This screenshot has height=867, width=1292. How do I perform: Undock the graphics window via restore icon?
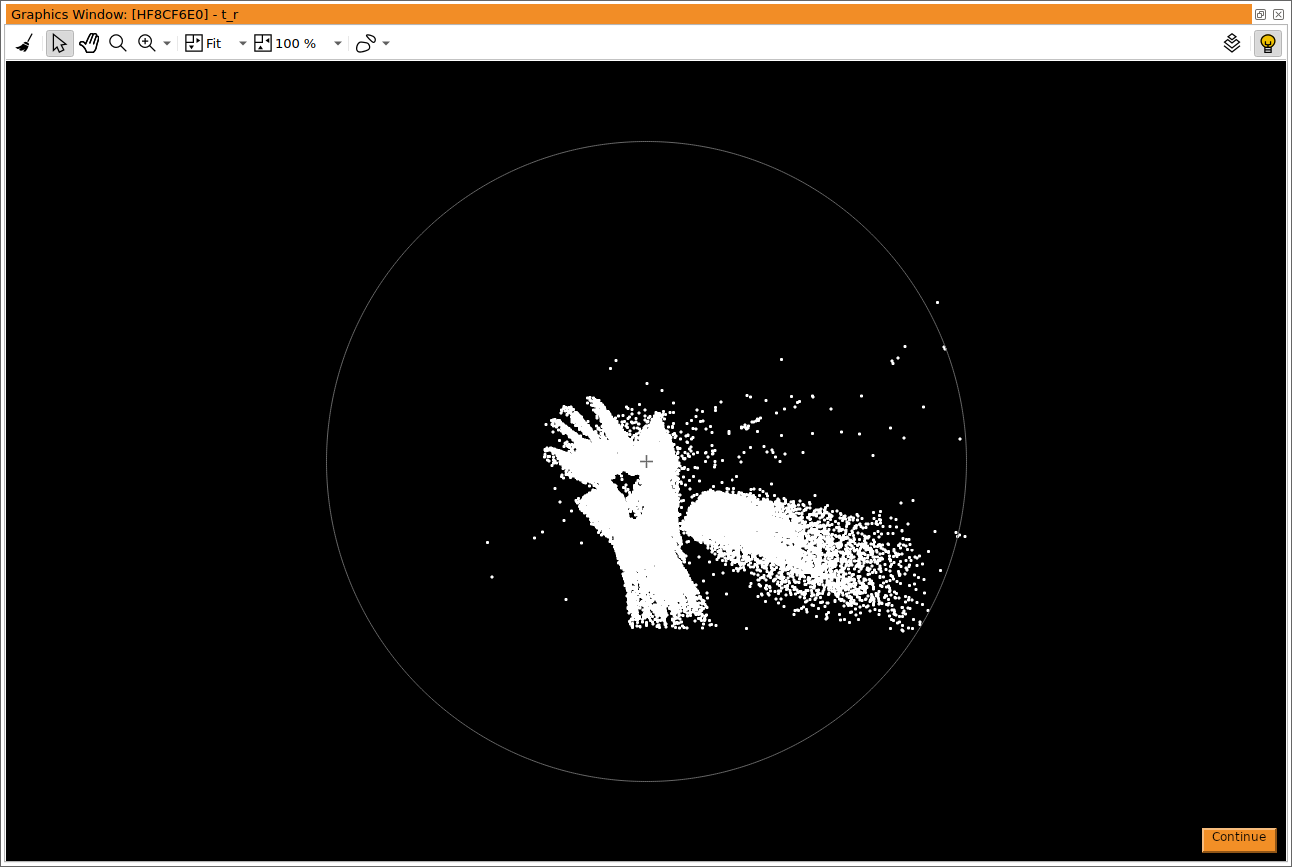(1260, 14)
